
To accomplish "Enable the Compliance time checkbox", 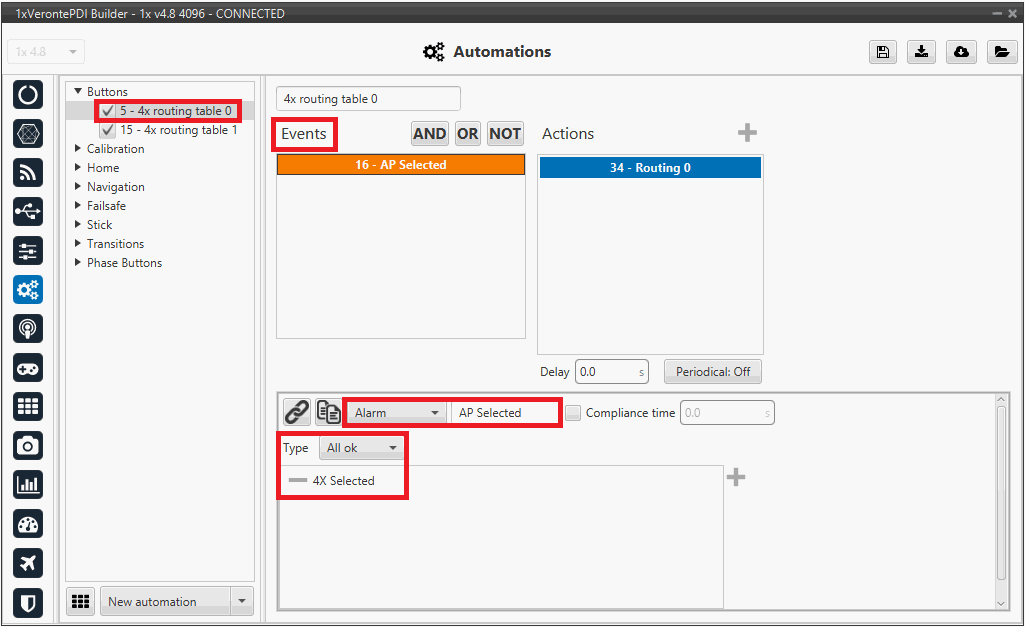I will [573, 412].
